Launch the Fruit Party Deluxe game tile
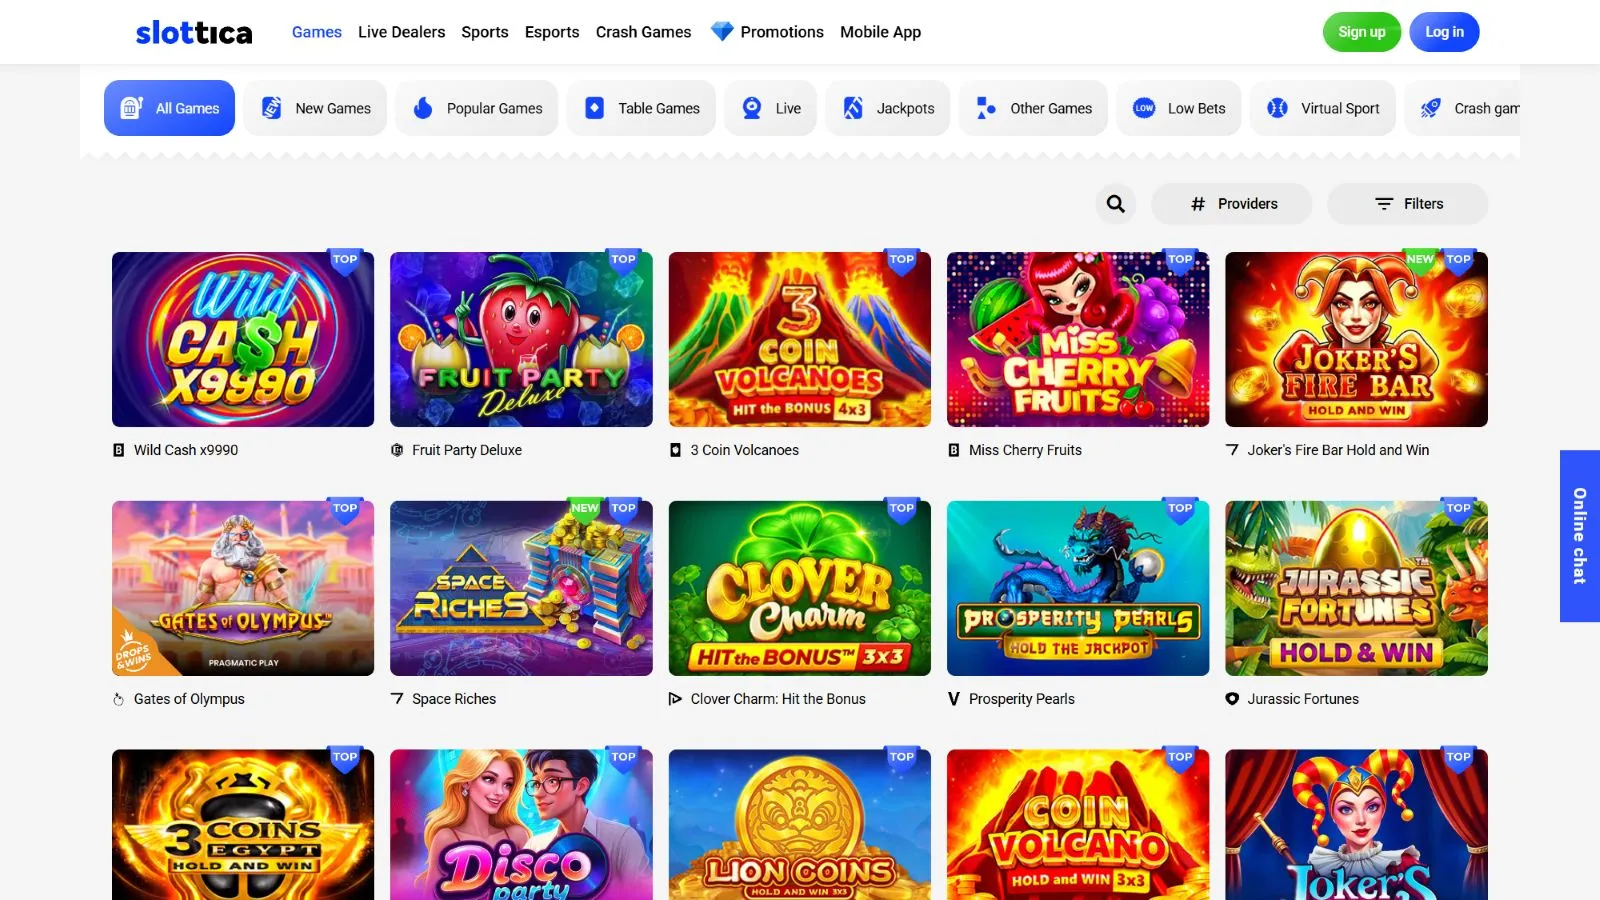This screenshot has height=900, width=1600. (x=521, y=339)
